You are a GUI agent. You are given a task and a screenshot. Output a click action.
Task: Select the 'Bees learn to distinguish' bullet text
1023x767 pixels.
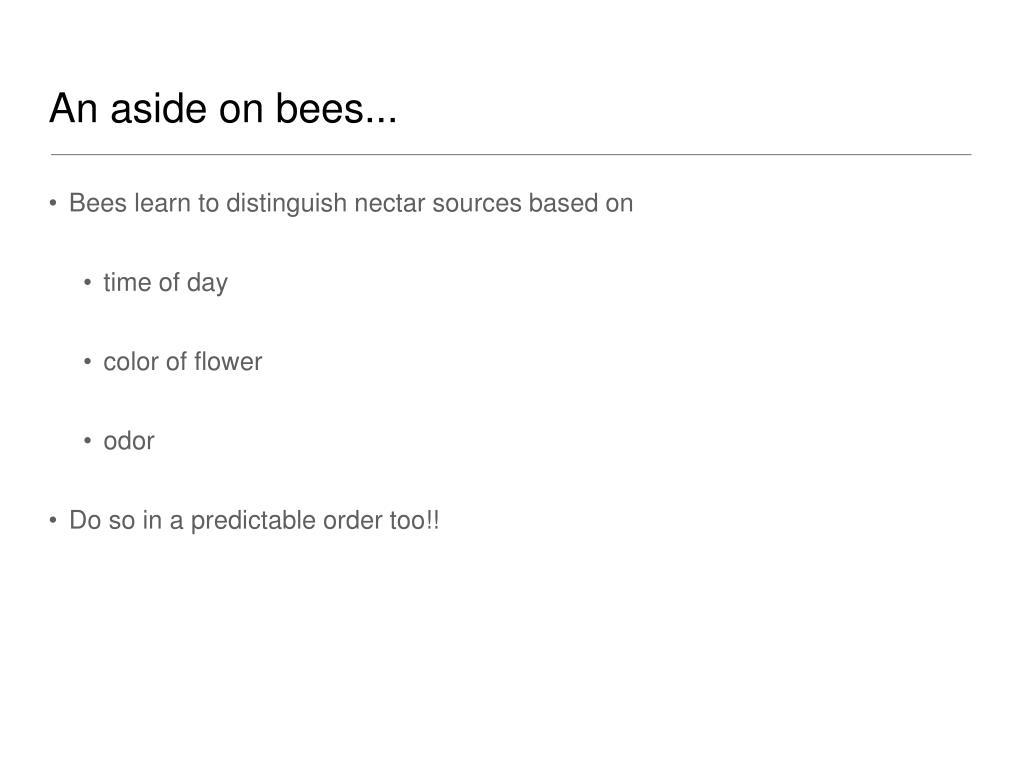tap(351, 203)
